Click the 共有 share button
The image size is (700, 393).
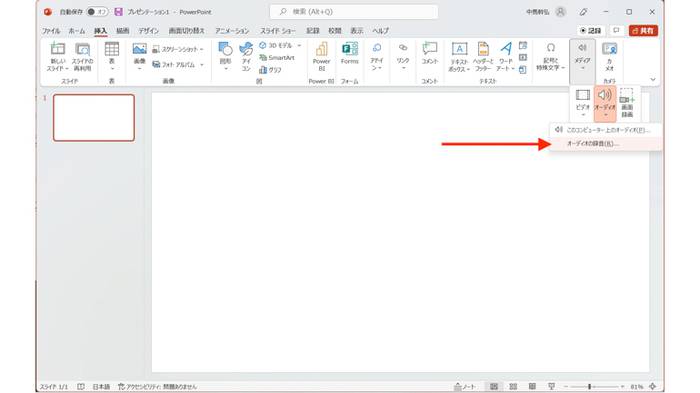tap(643, 30)
